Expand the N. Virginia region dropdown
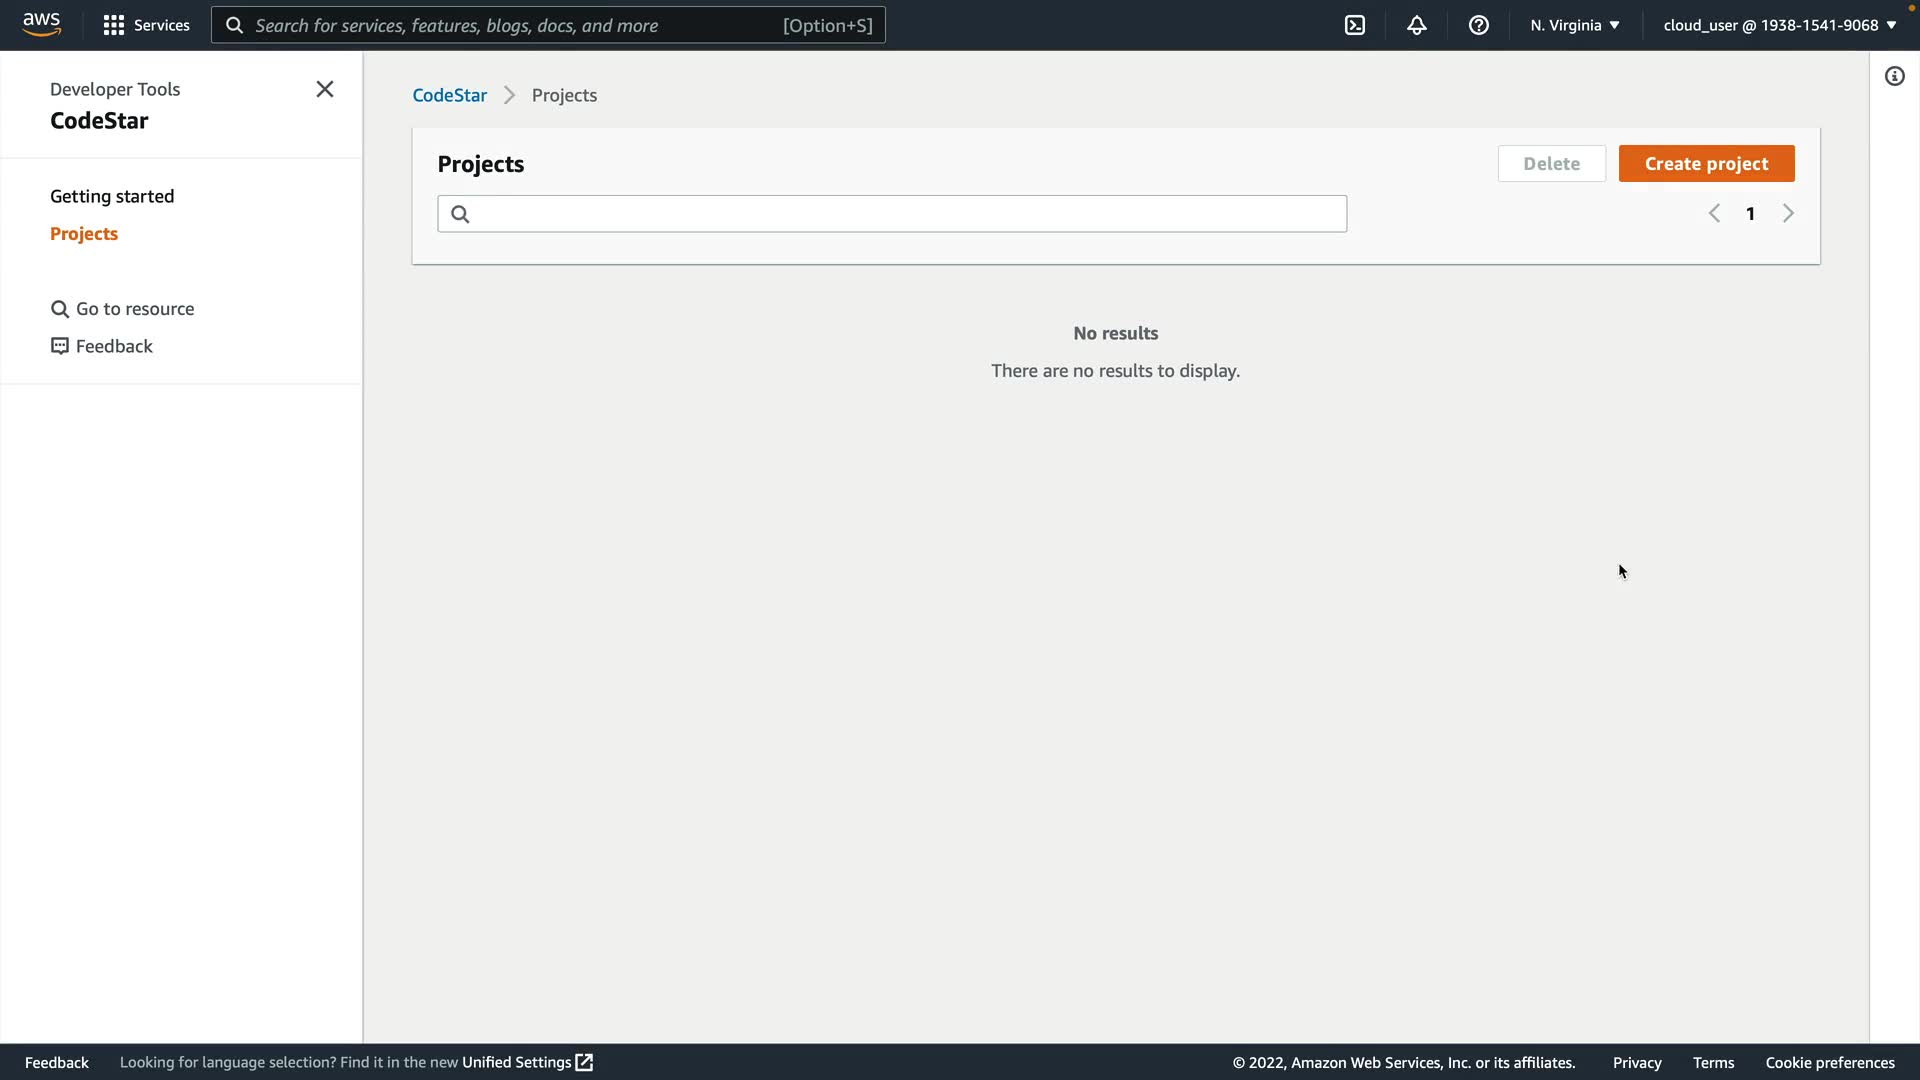 [1574, 25]
